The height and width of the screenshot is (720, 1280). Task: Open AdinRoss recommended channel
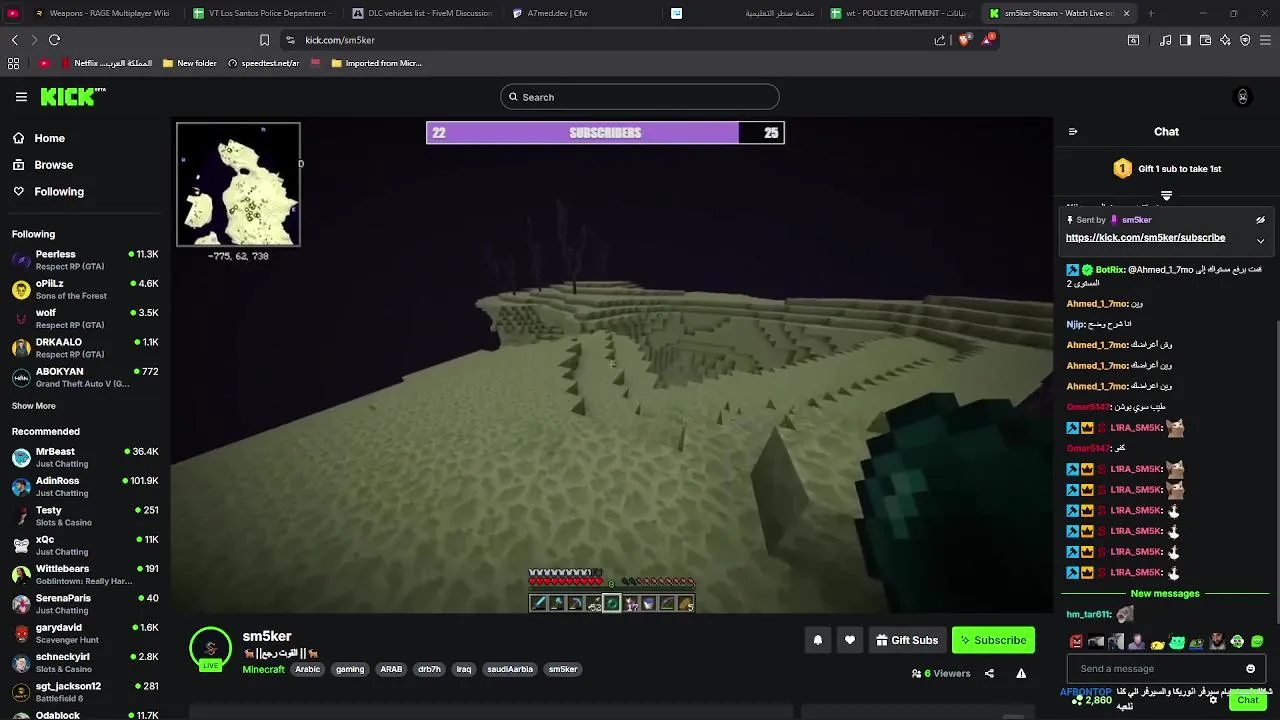tap(85, 487)
